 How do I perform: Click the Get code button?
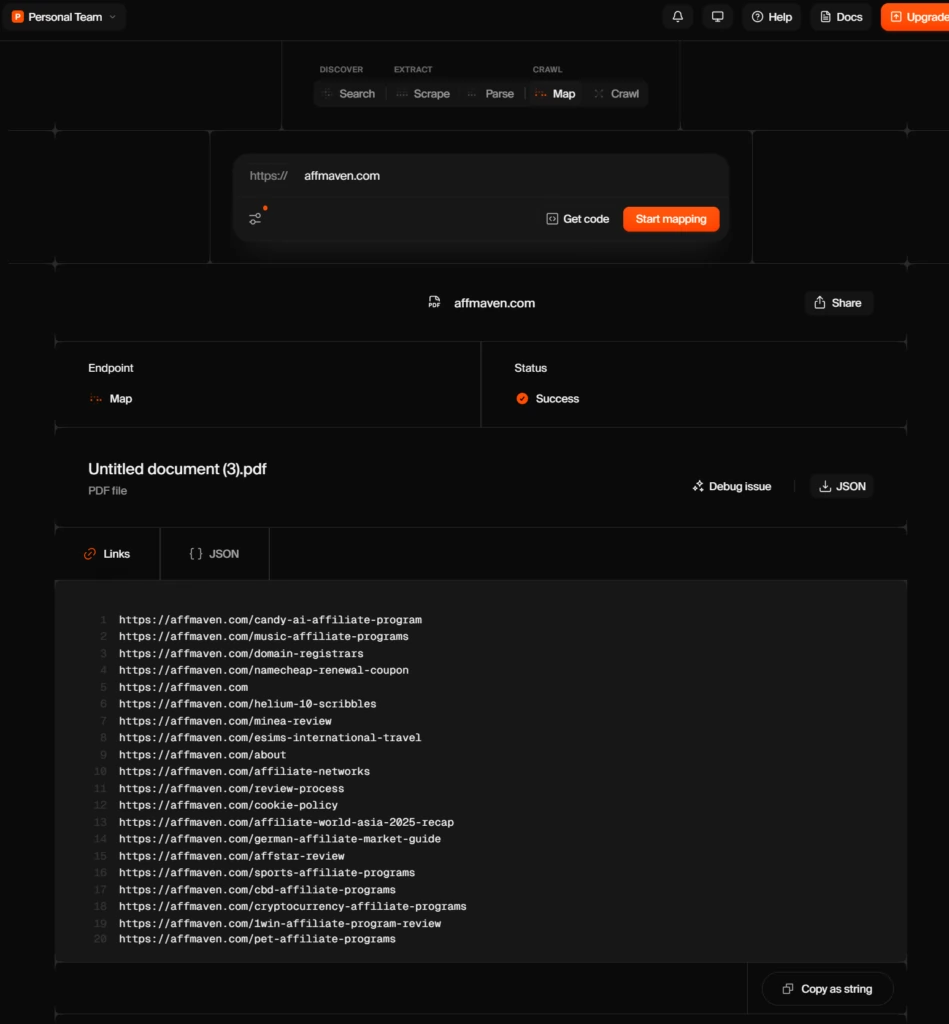pos(577,219)
